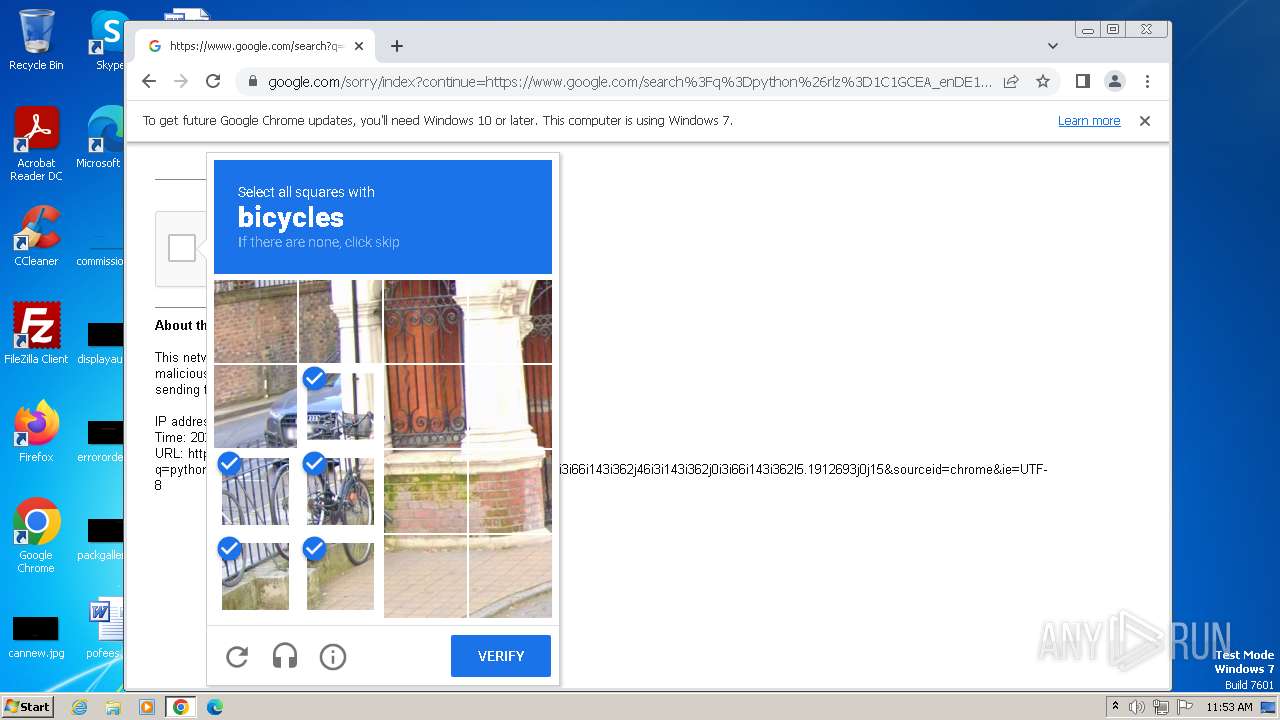Click the taskbar clock 11:53 AM
The image size is (1280, 720).
click(x=1229, y=707)
